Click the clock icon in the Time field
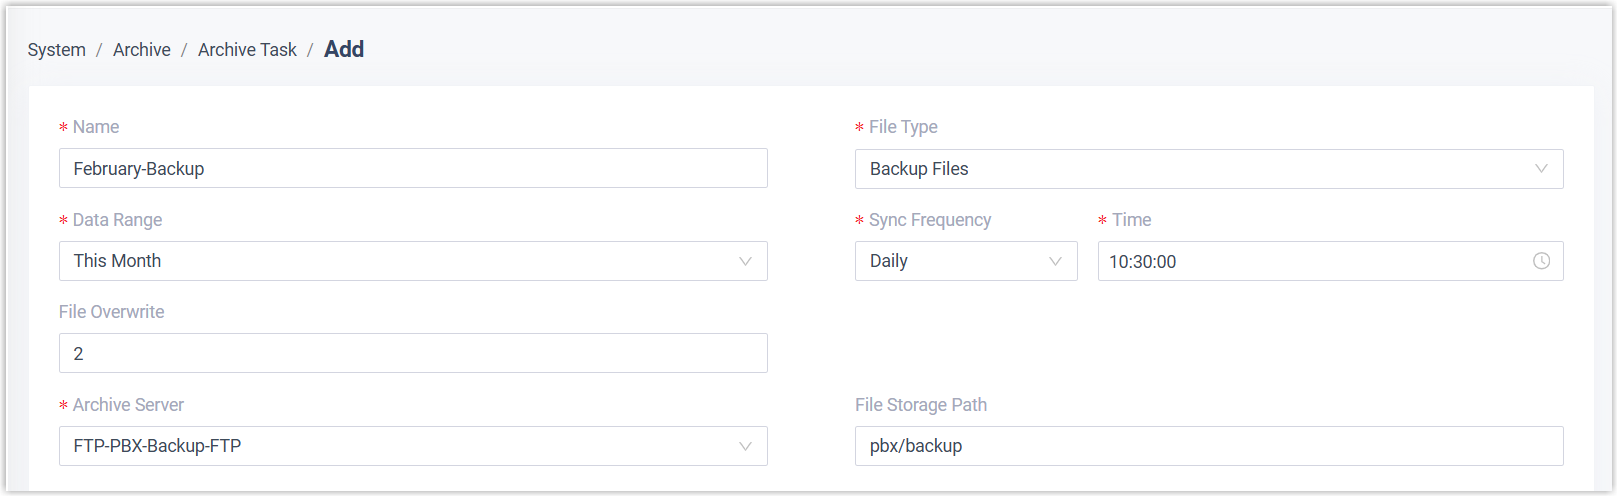 click(1541, 261)
